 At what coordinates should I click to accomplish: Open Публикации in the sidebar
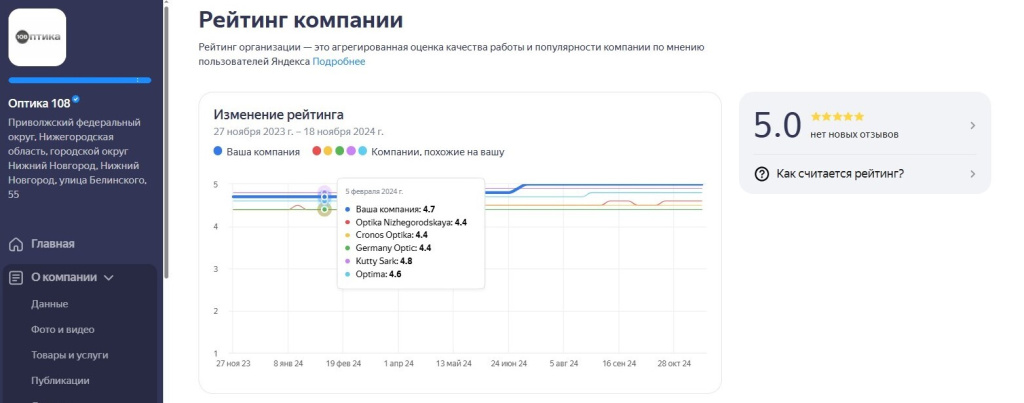60,381
